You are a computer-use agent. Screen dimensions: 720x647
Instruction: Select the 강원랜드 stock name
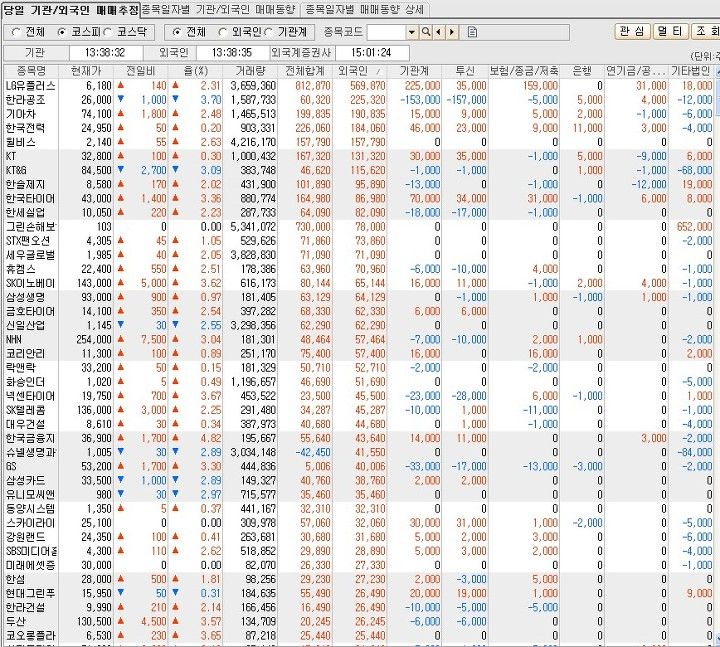[x=26, y=537]
